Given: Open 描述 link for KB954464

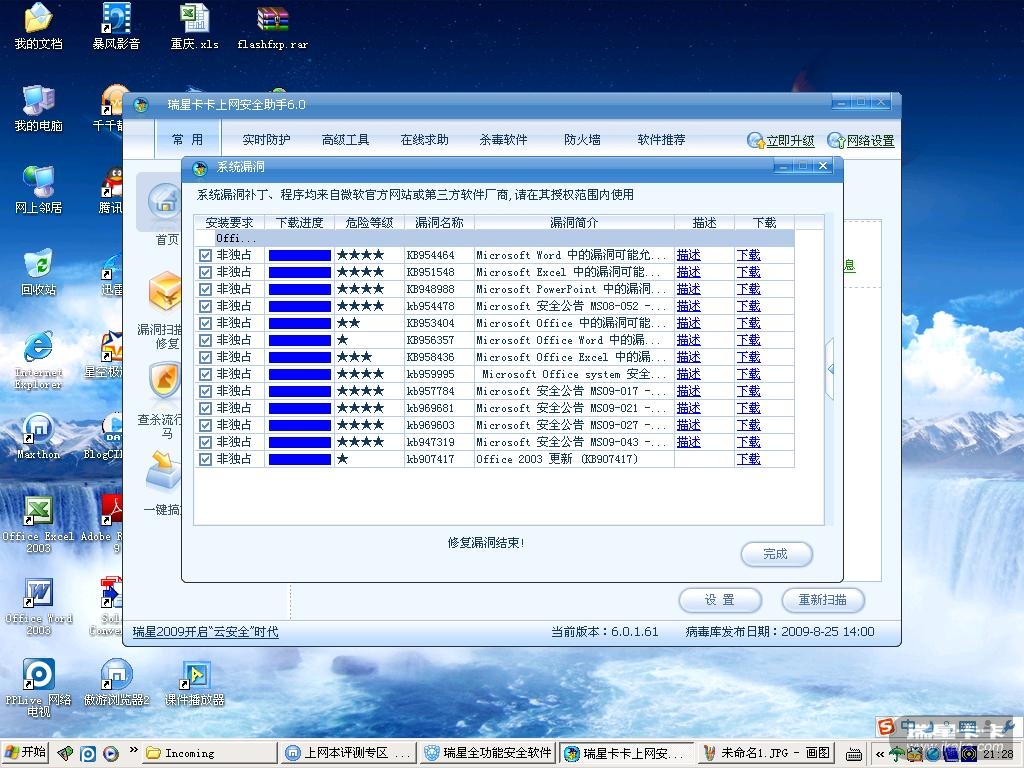Looking at the screenshot, I should point(688,255).
